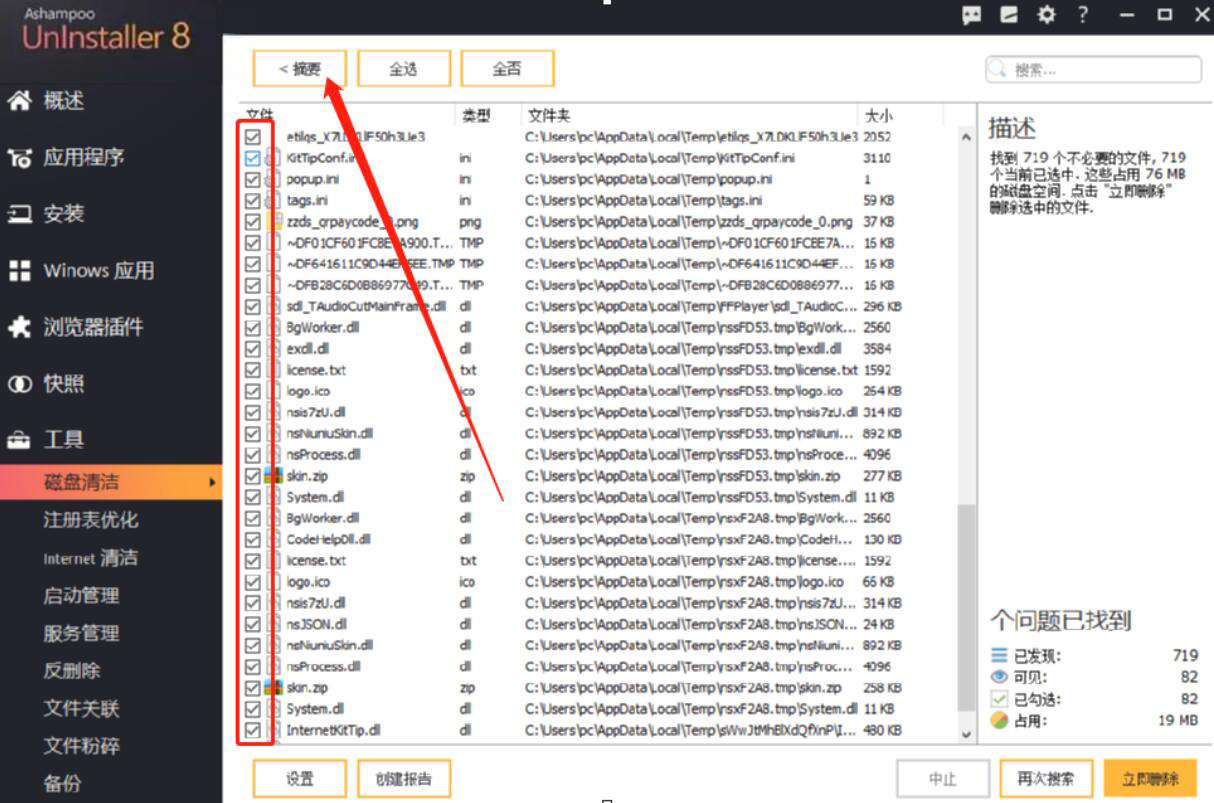Click the news note icon in title bar
Image resolution: width=1214 pixels, height=803 pixels.
pyautogui.click(x=1009, y=15)
